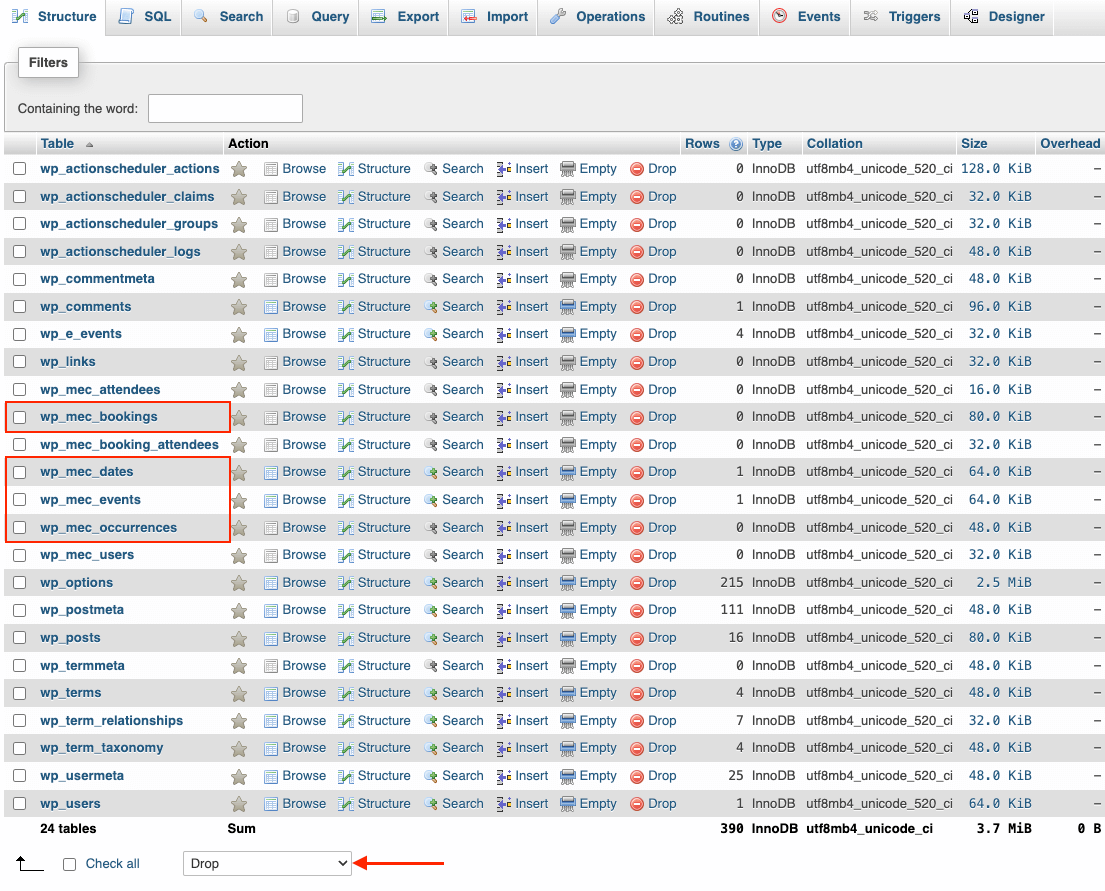Select the wp_mec_occurrences row checkbox
The width and height of the screenshot is (1105, 891).
pyautogui.click(x=20, y=528)
